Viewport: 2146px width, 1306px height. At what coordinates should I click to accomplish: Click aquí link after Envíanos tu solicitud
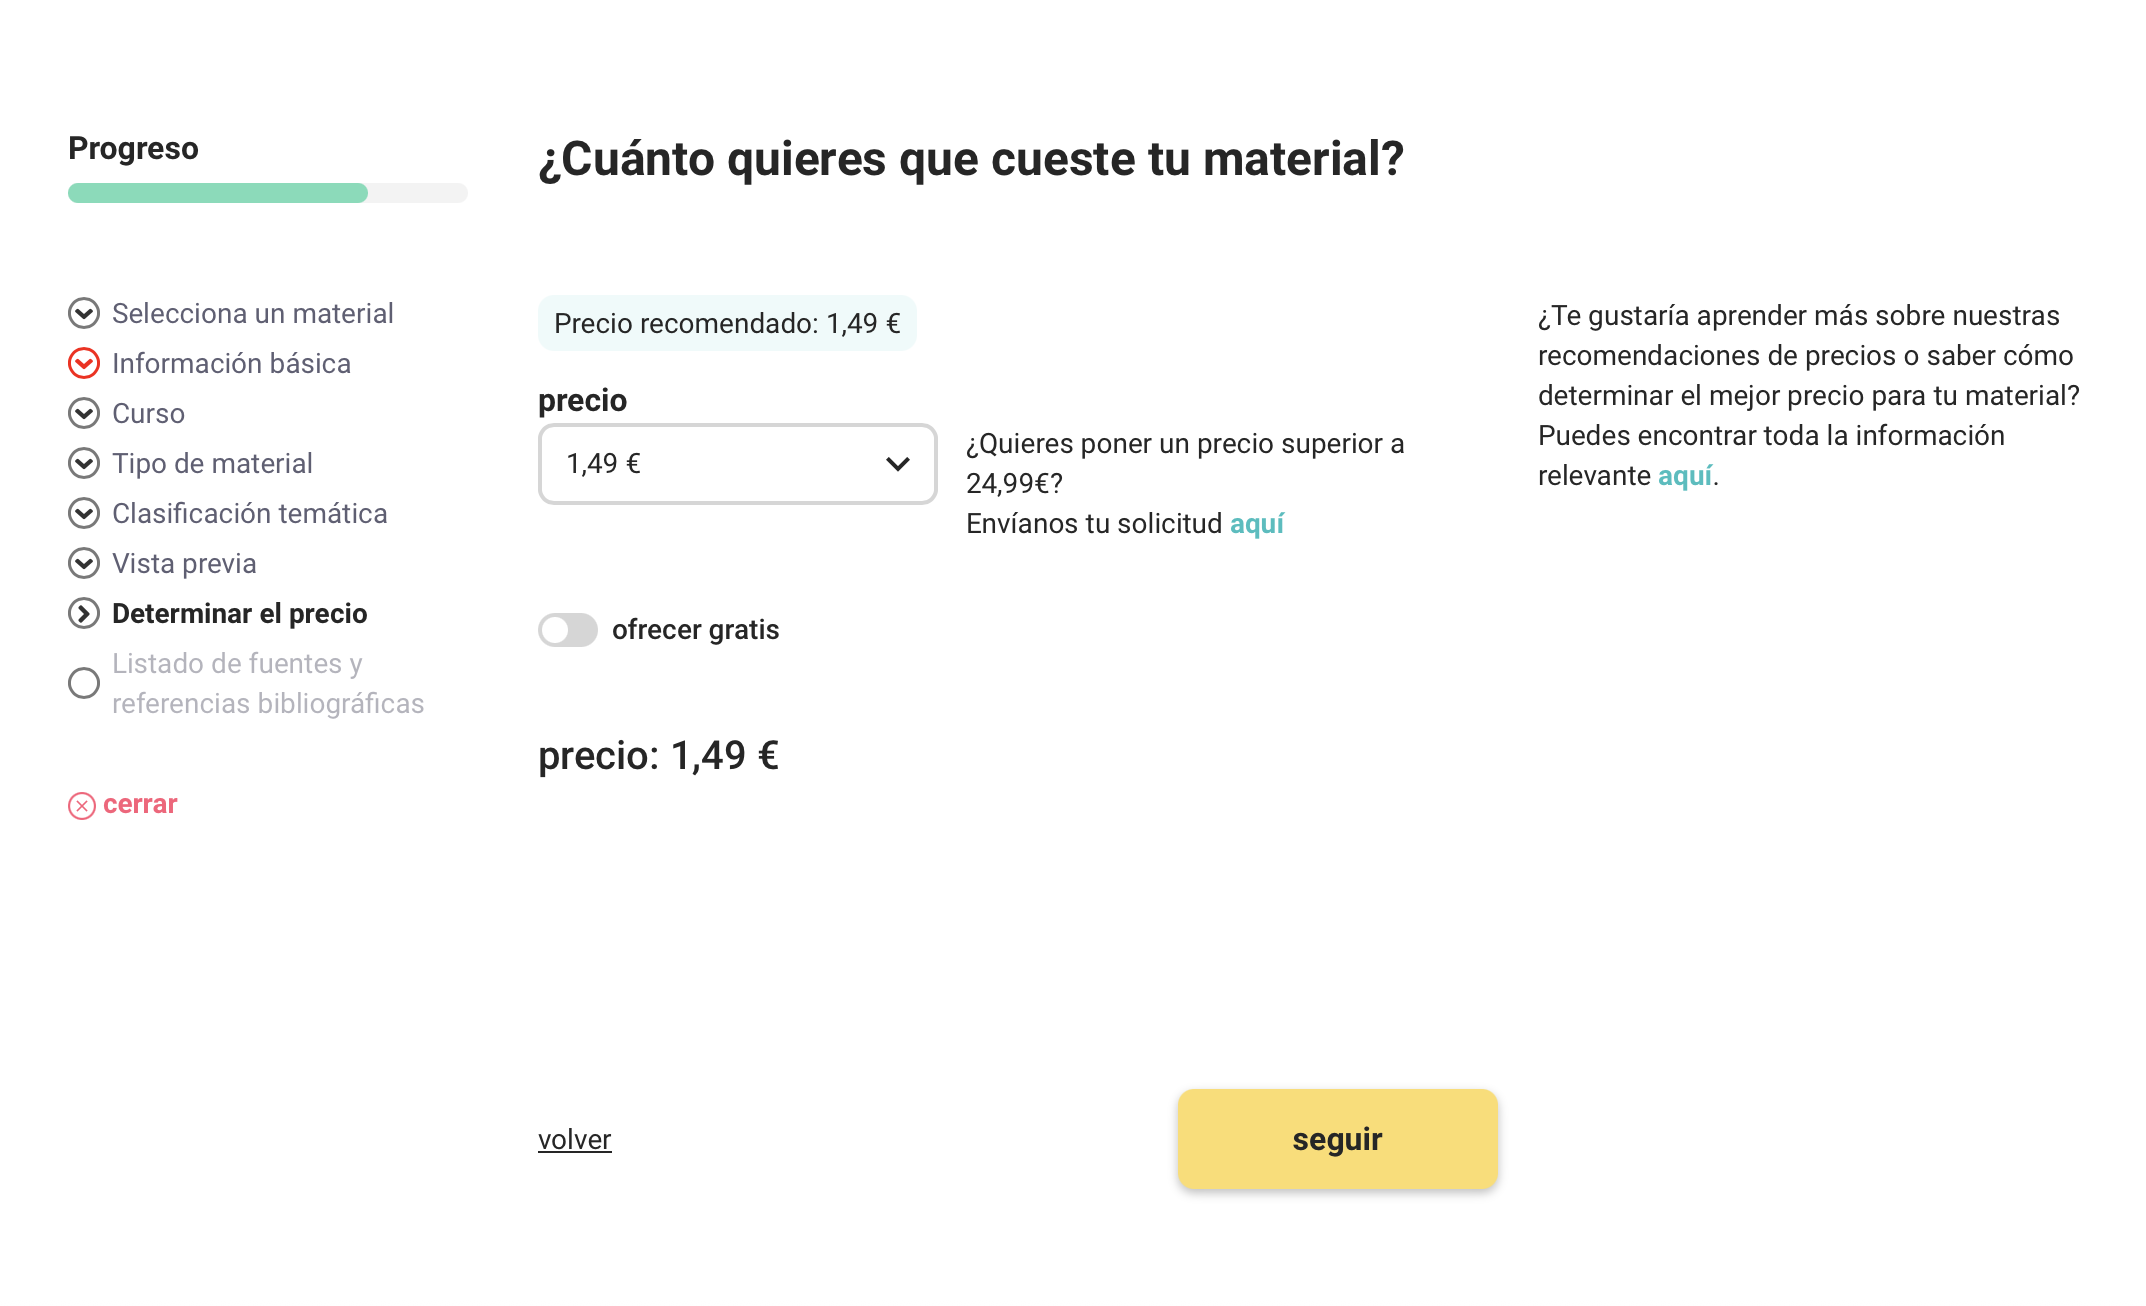pyautogui.click(x=1256, y=524)
